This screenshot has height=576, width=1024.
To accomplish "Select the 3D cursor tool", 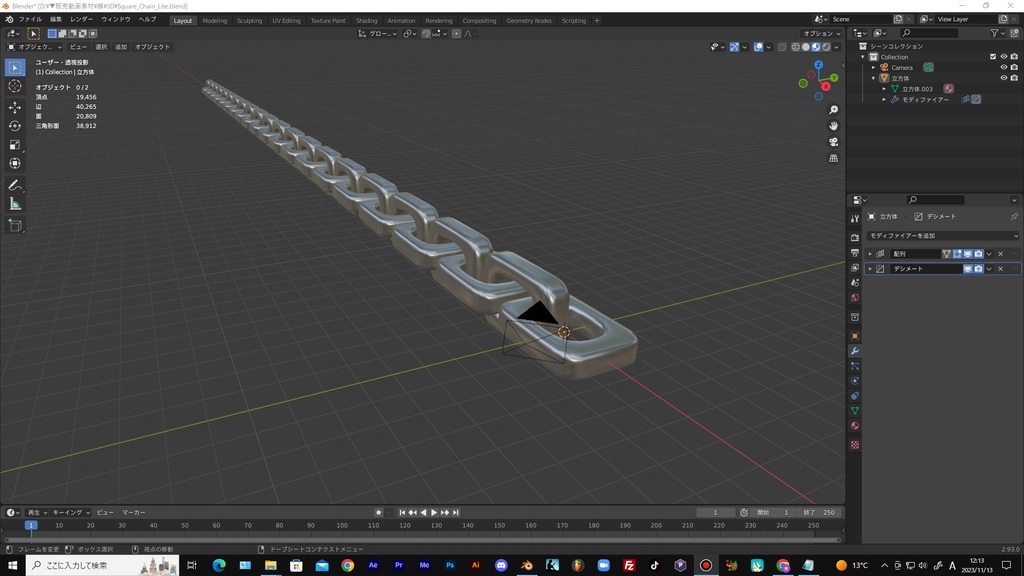I will coord(14,86).
